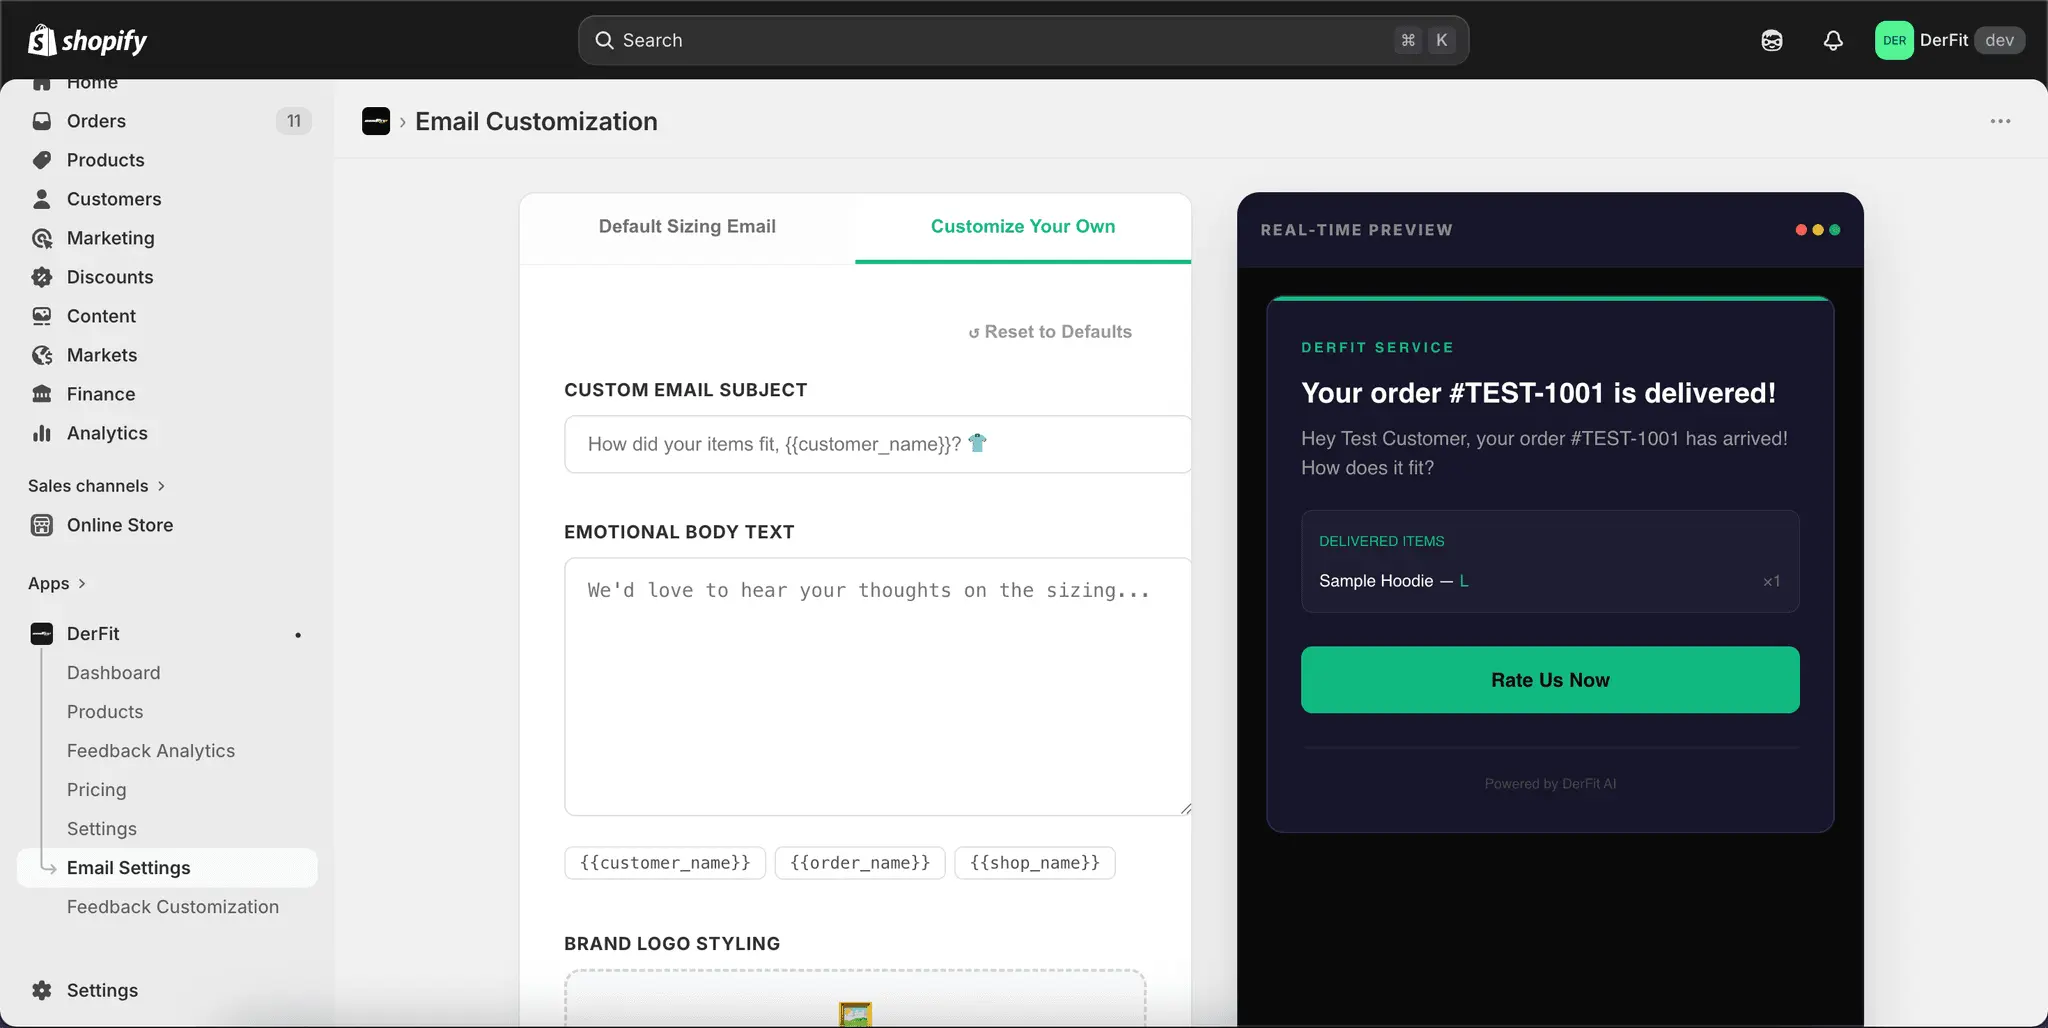Click the Customers person icon
Viewport: 2048px width, 1028px height.
click(42, 199)
